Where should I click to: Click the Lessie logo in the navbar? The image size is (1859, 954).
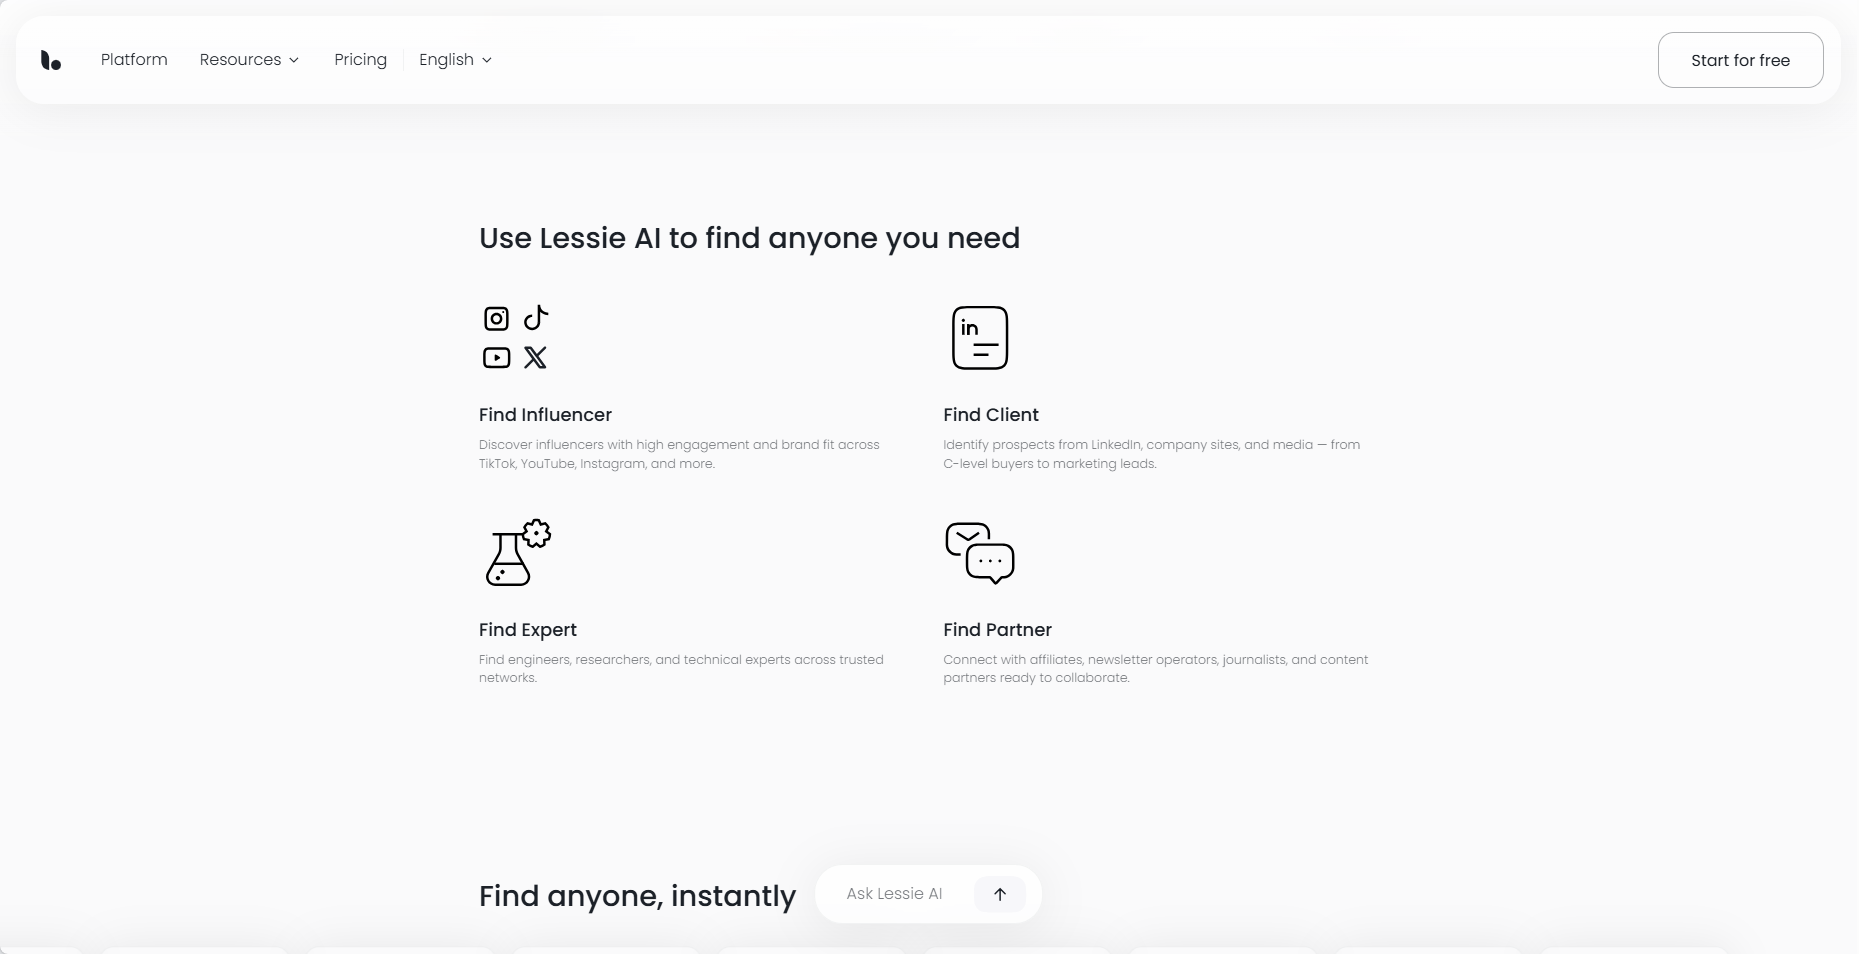click(51, 60)
